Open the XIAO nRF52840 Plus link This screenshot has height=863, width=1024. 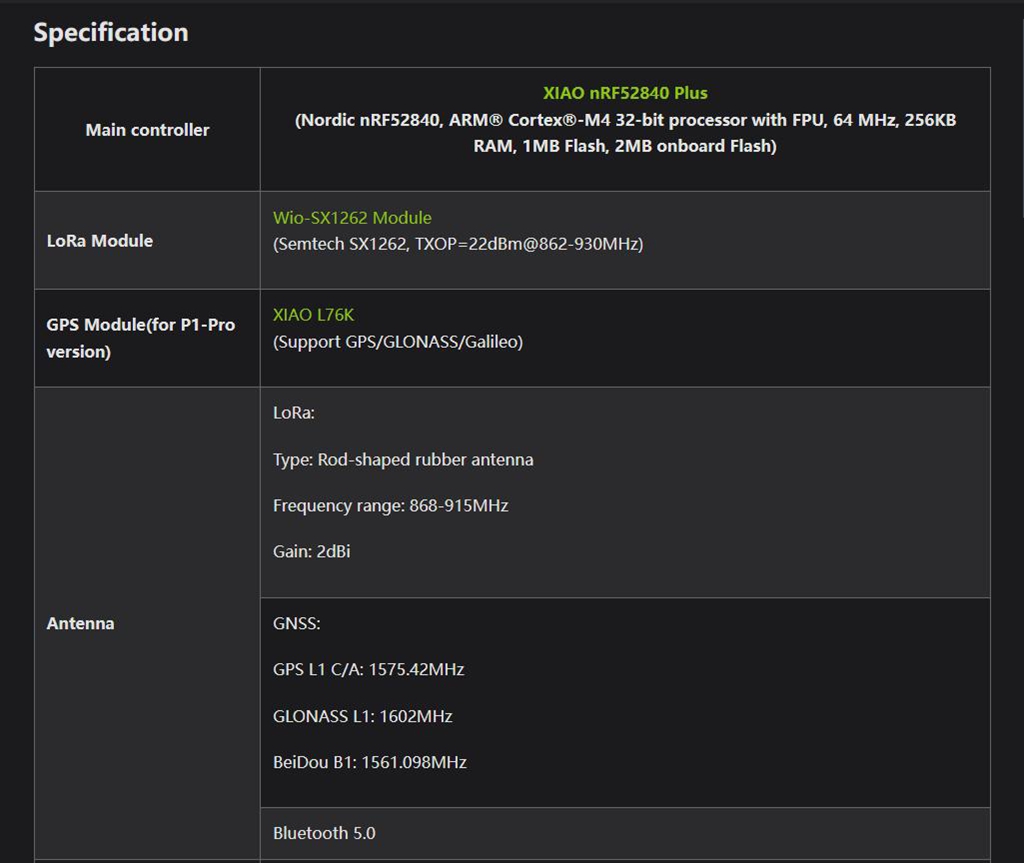(x=625, y=93)
